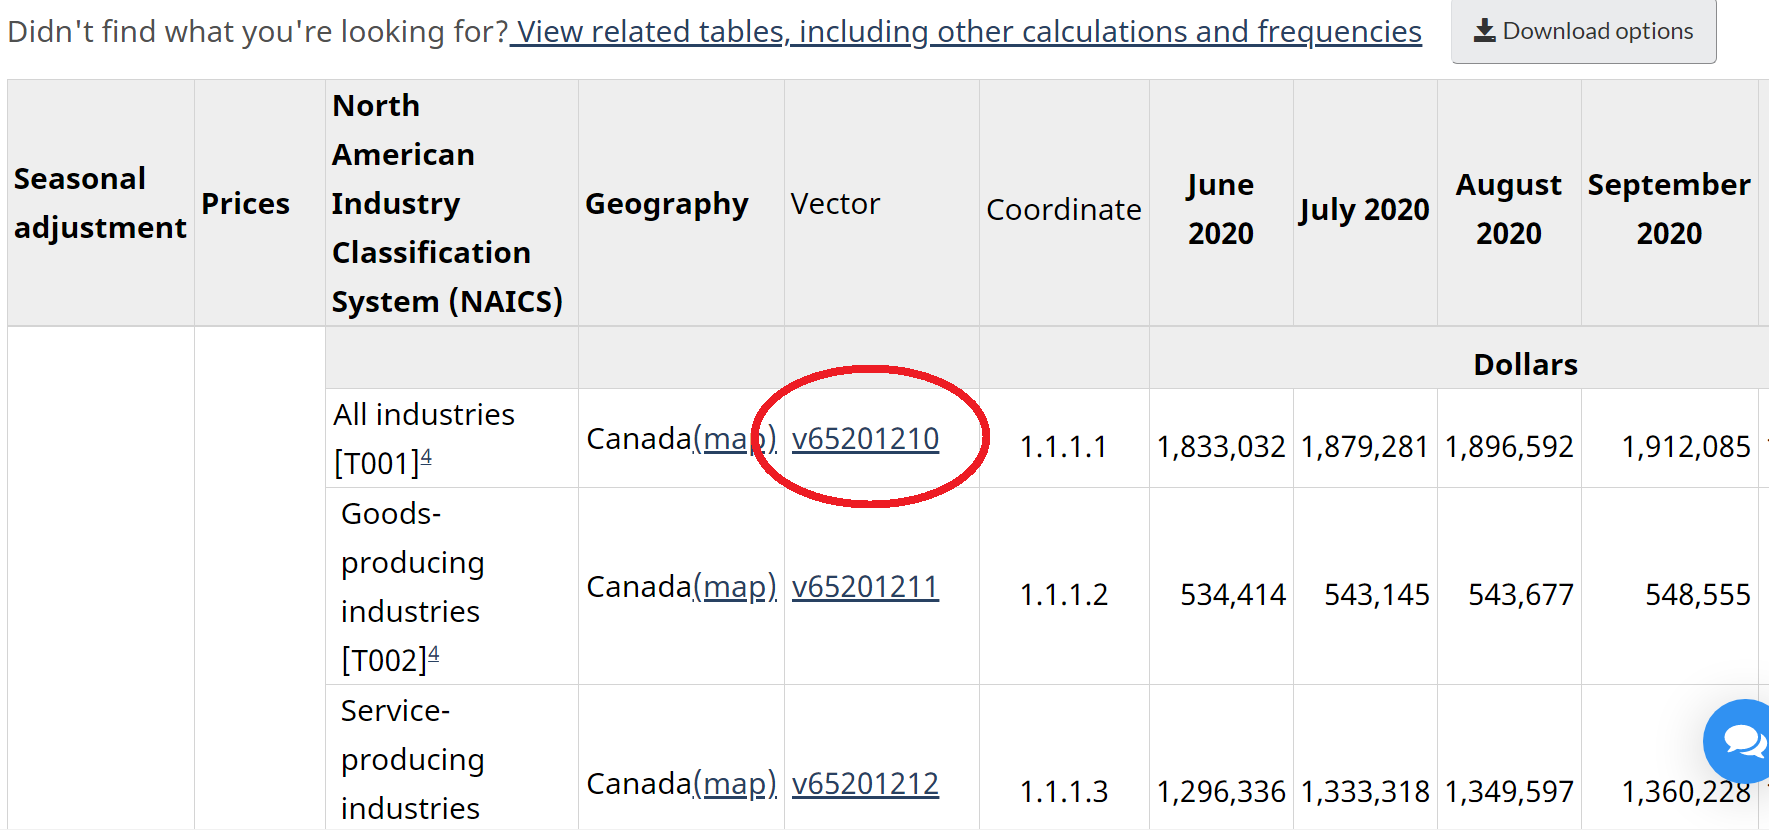Open footnote 4 beside All industries [T001]
1769x830 pixels.
pyautogui.click(x=426, y=458)
